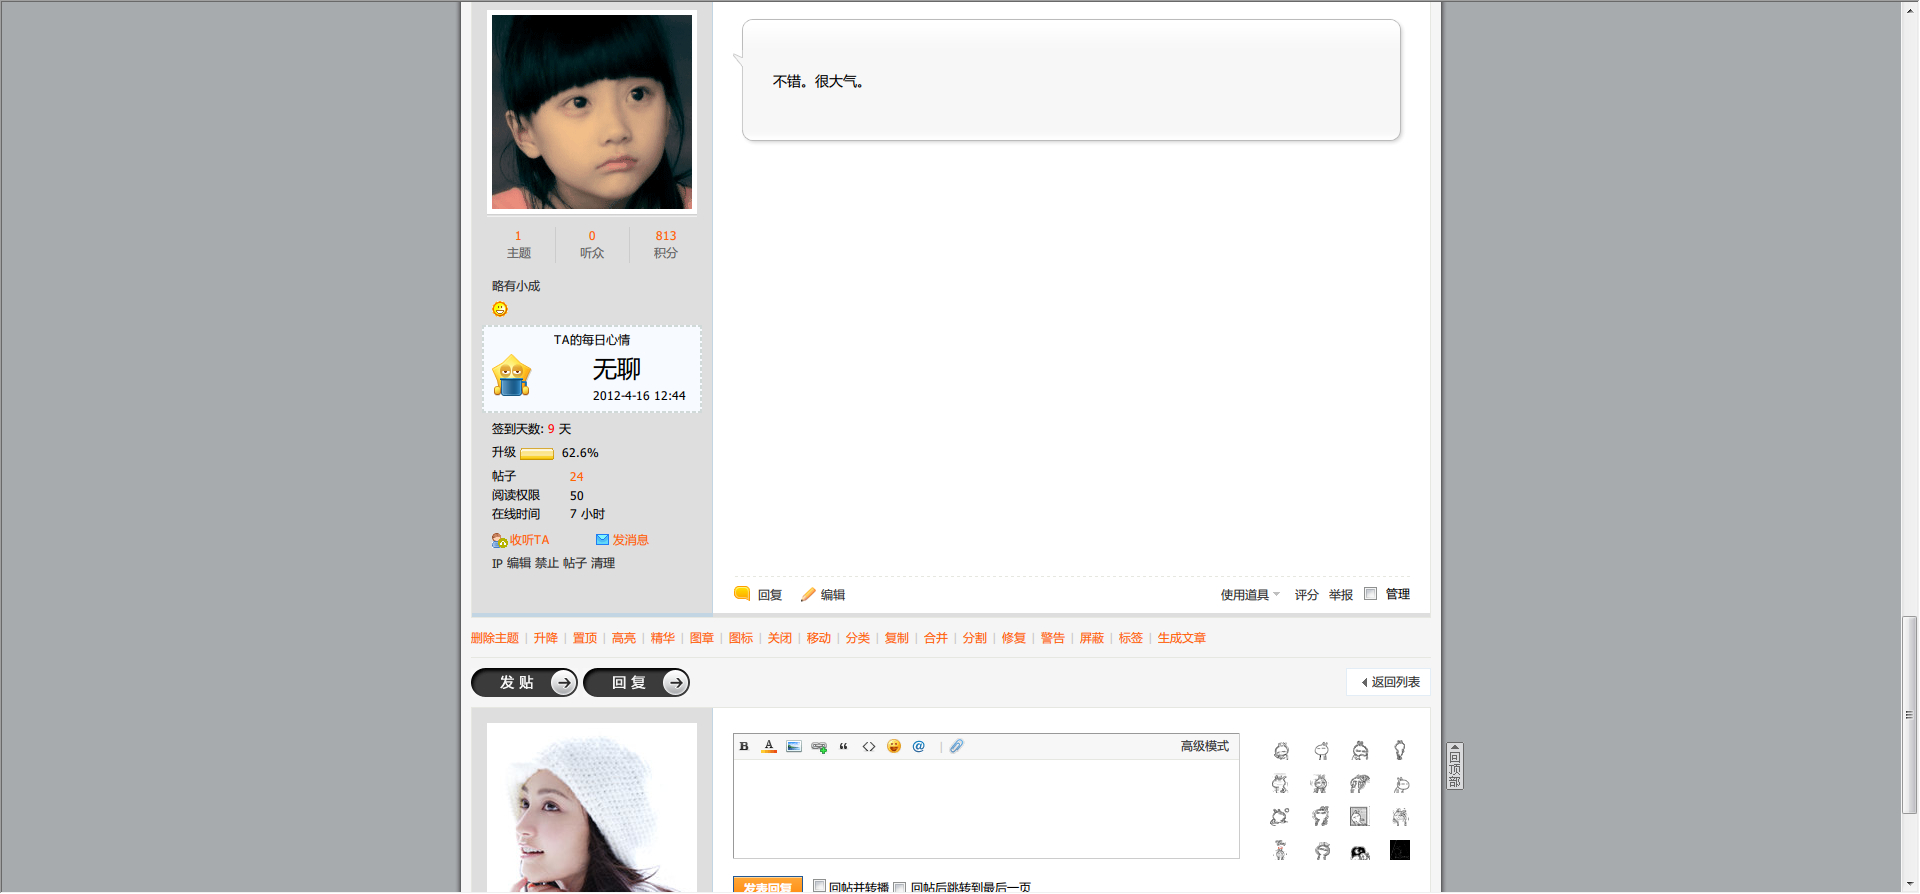This screenshot has width=1920, height=894.
Task: Choose 置顶 moderation option
Action: click(585, 638)
